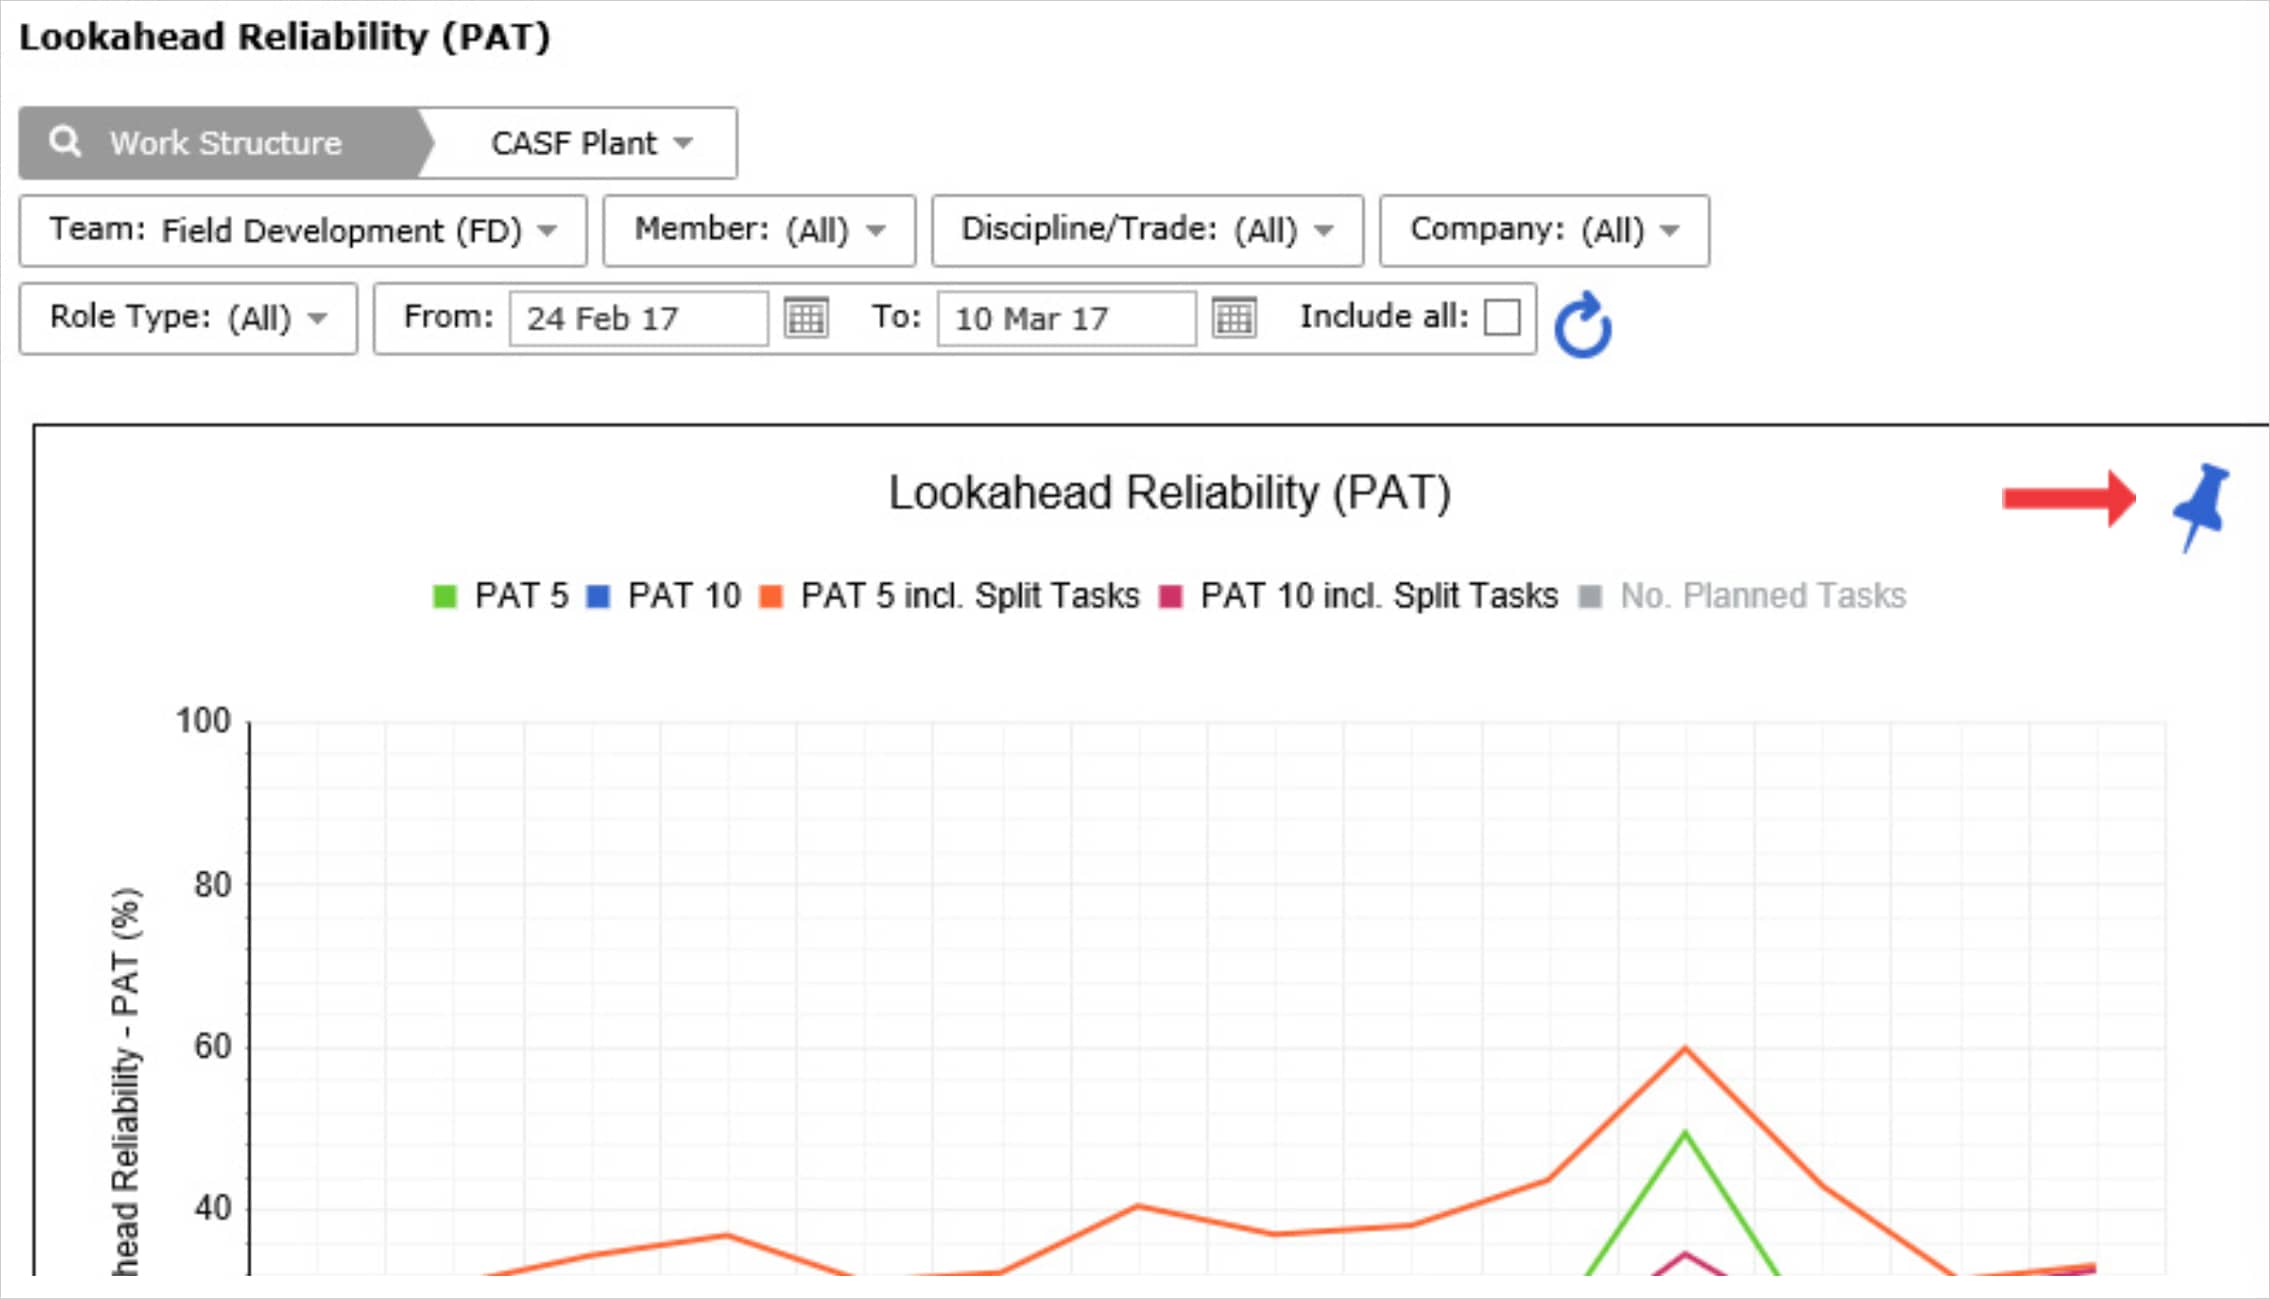Click the blue PAT 10 legend swatch
This screenshot has width=2270, height=1299.
[x=598, y=597]
